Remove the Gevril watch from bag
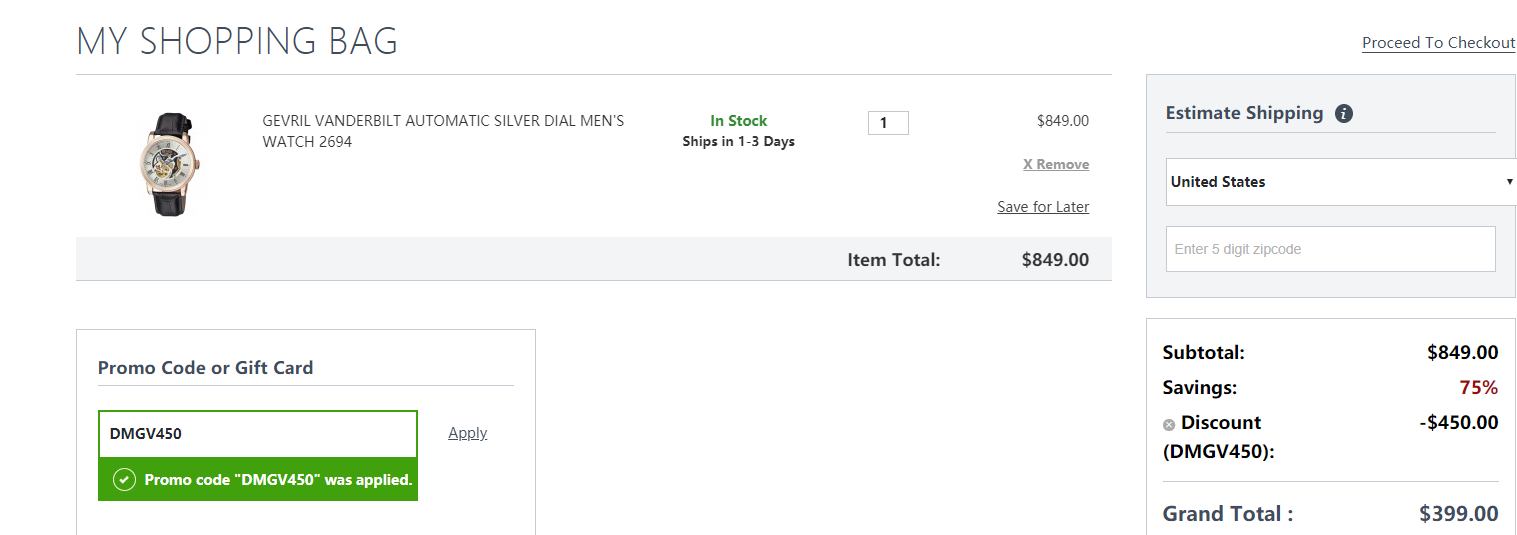 point(1056,165)
